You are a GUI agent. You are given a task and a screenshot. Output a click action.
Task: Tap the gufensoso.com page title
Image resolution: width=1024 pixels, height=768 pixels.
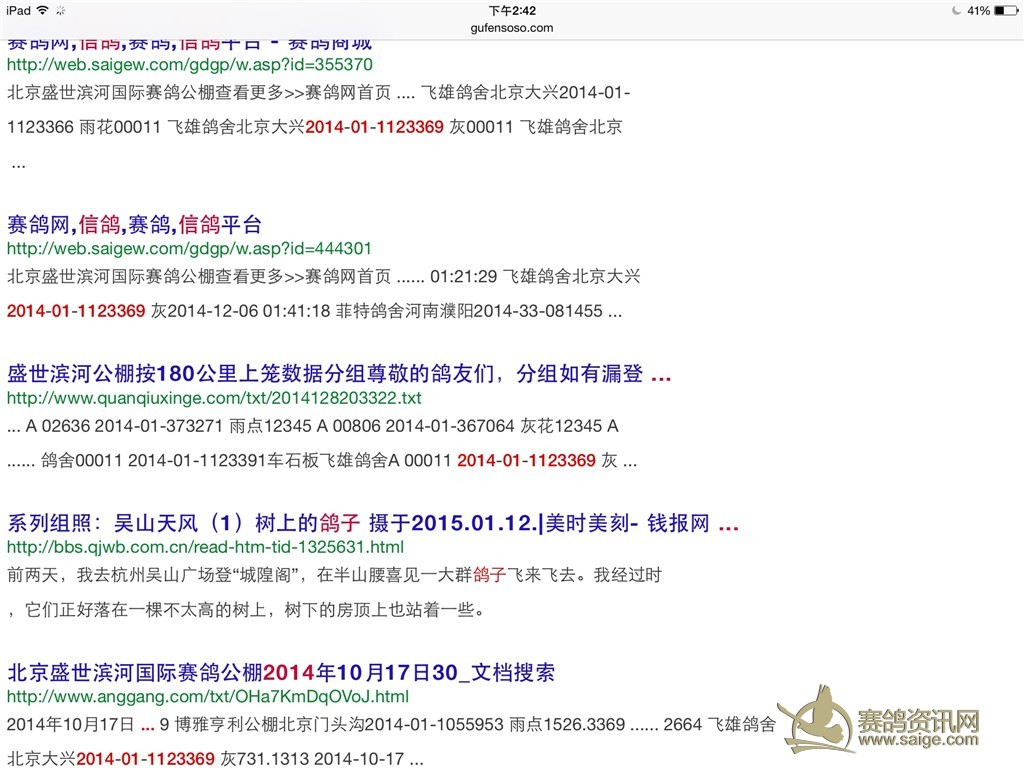point(512,28)
